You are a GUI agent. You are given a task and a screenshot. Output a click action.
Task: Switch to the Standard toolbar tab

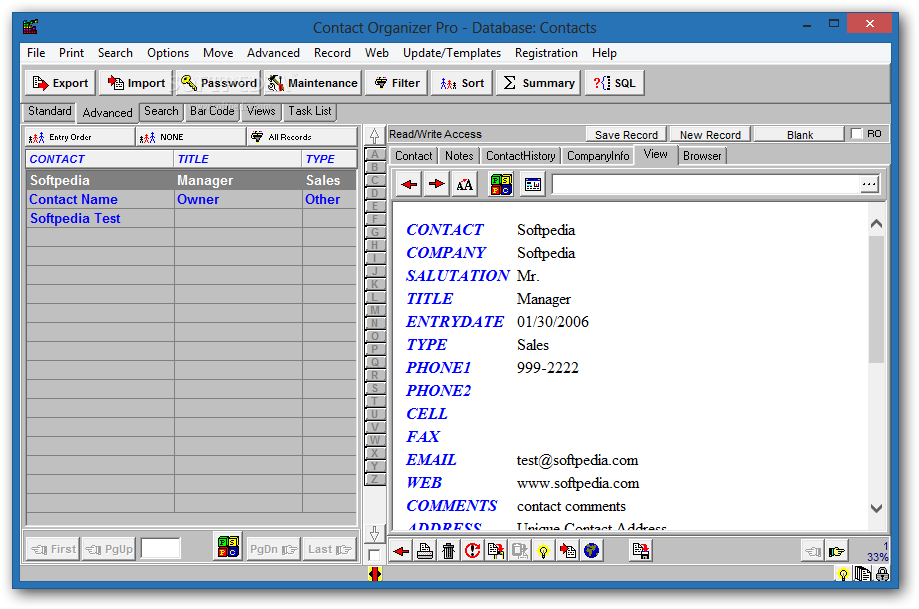point(49,111)
